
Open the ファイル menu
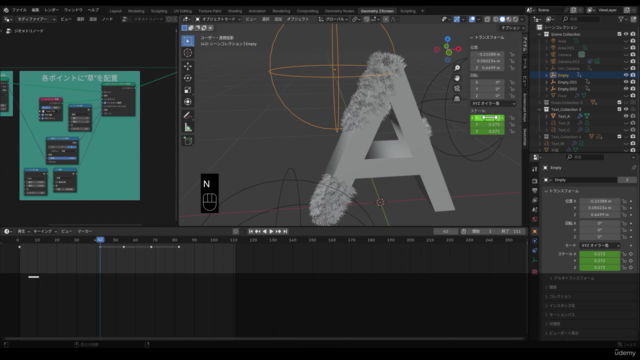pos(19,10)
